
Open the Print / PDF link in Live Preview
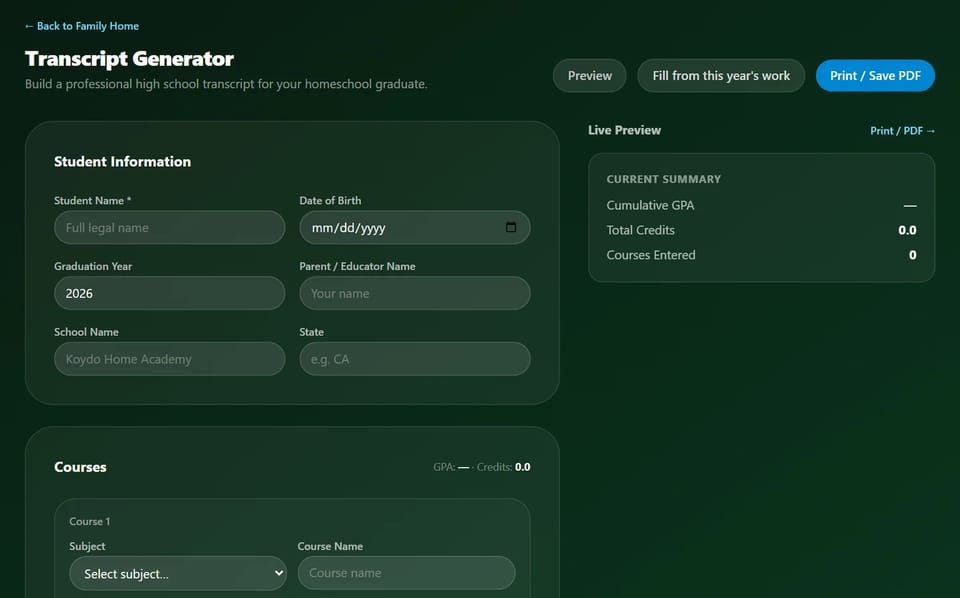pos(902,131)
